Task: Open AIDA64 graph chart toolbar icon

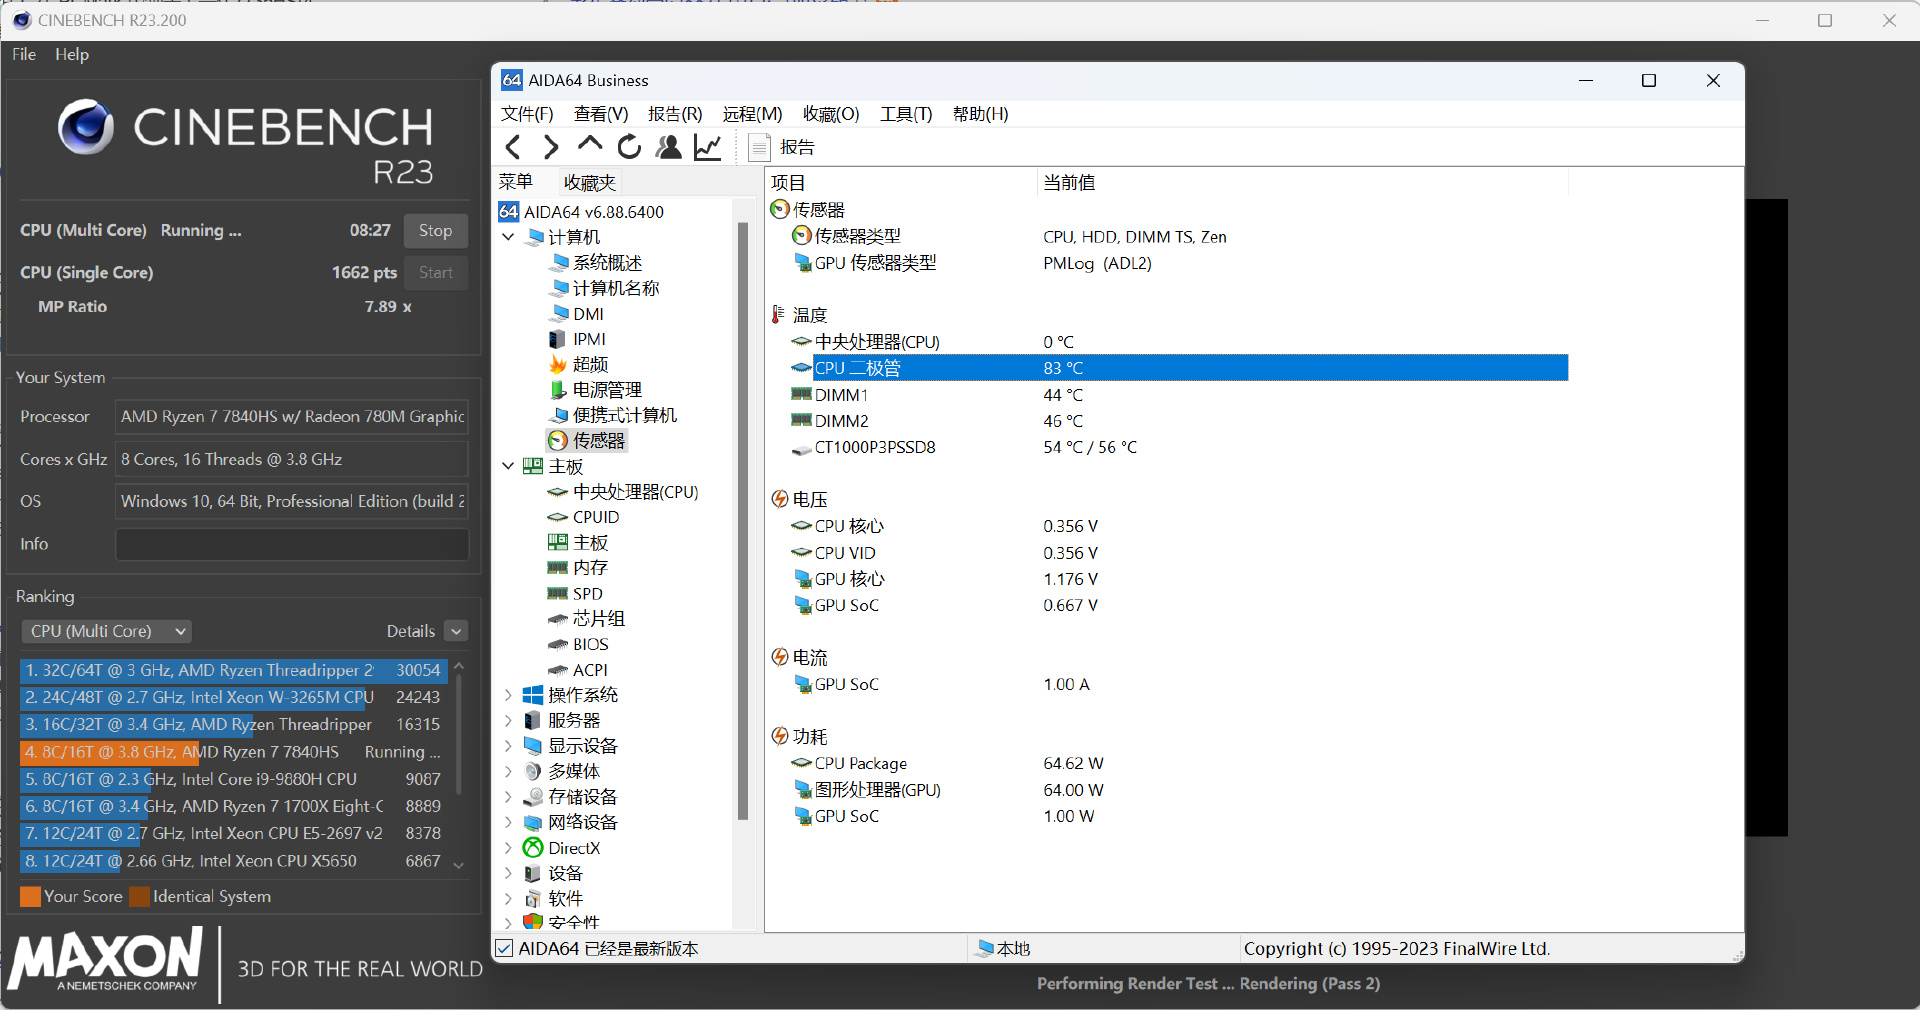Action: pyautogui.click(x=708, y=147)
